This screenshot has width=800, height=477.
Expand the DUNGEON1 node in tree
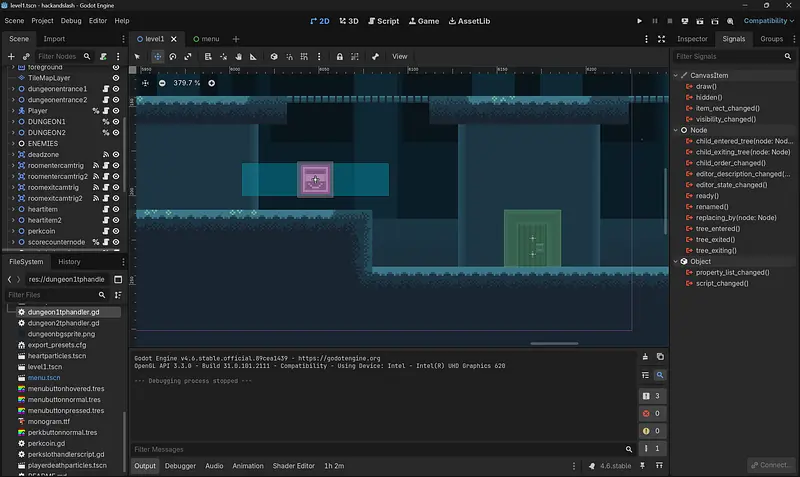coord(12,121)
